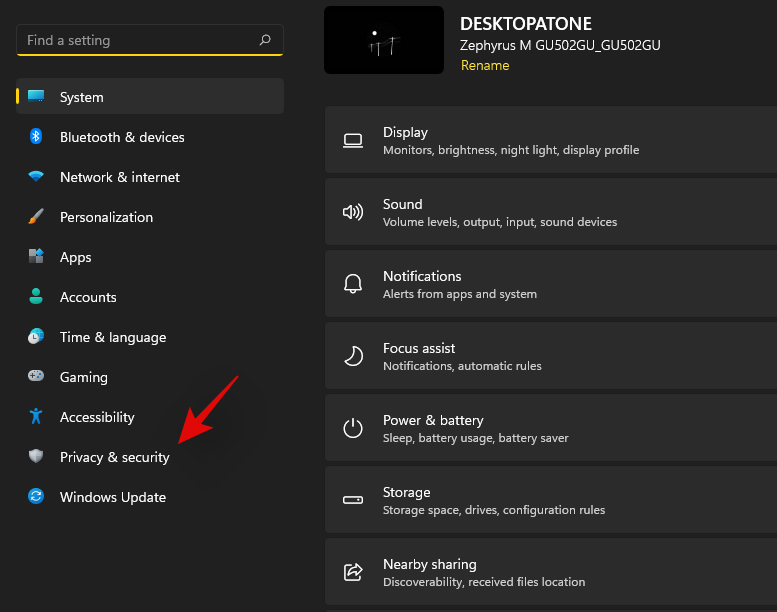The image size is (777, 612).
Task: Open Power & battery settings
Action: click(550, 428)
